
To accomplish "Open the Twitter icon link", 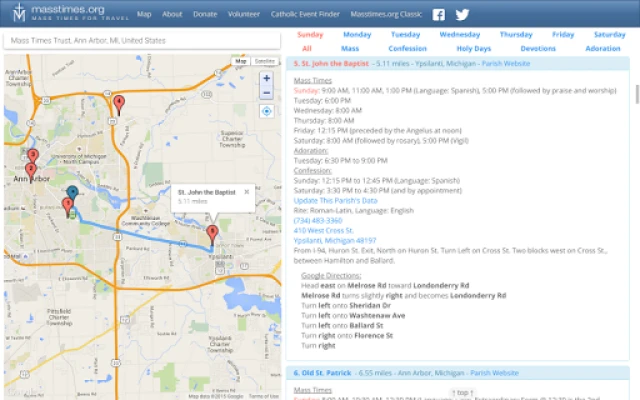I will [x=462, y=15].
